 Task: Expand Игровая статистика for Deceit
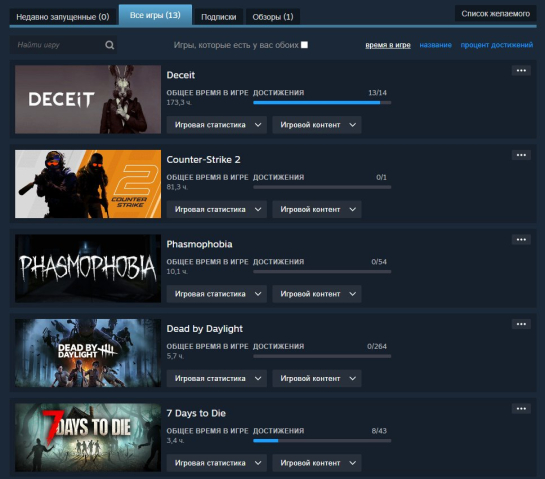tap(217, 125)
